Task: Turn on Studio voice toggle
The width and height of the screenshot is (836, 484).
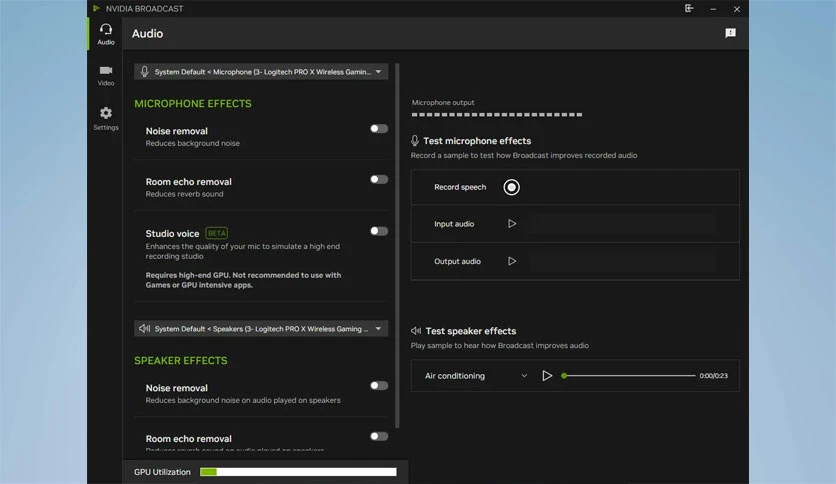Action: 379,231
